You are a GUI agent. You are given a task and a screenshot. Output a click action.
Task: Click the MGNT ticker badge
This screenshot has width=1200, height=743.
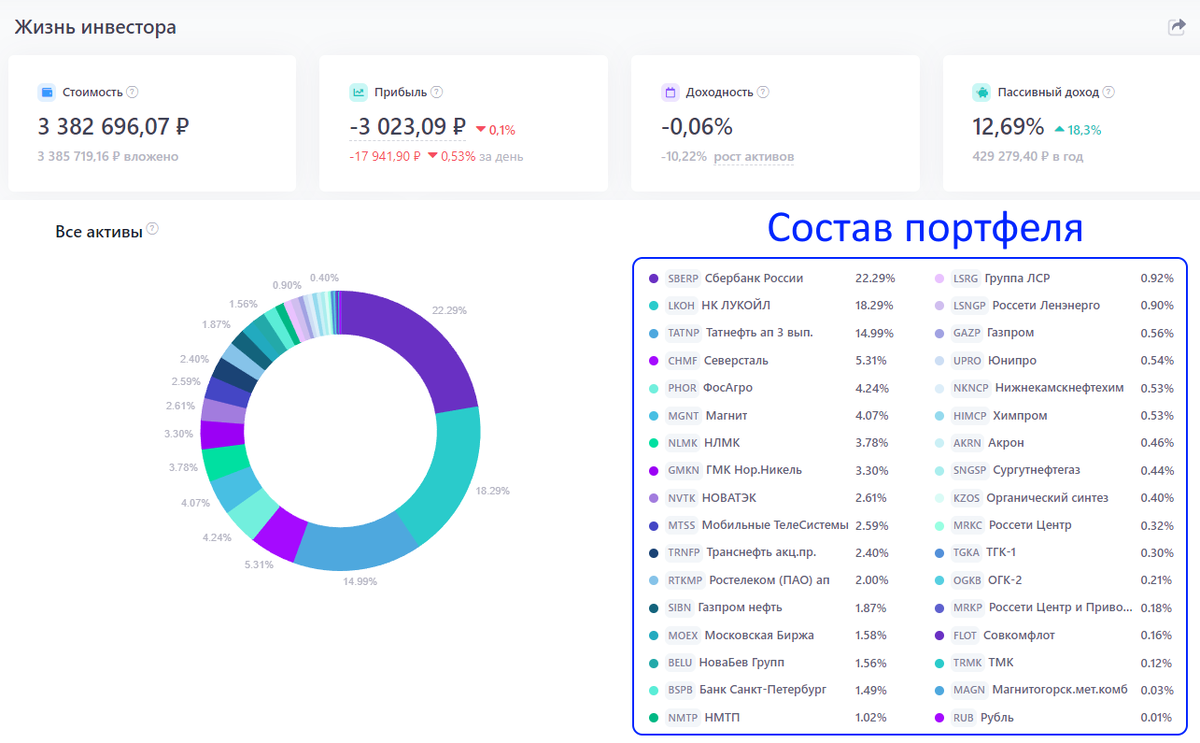point(683,416)
